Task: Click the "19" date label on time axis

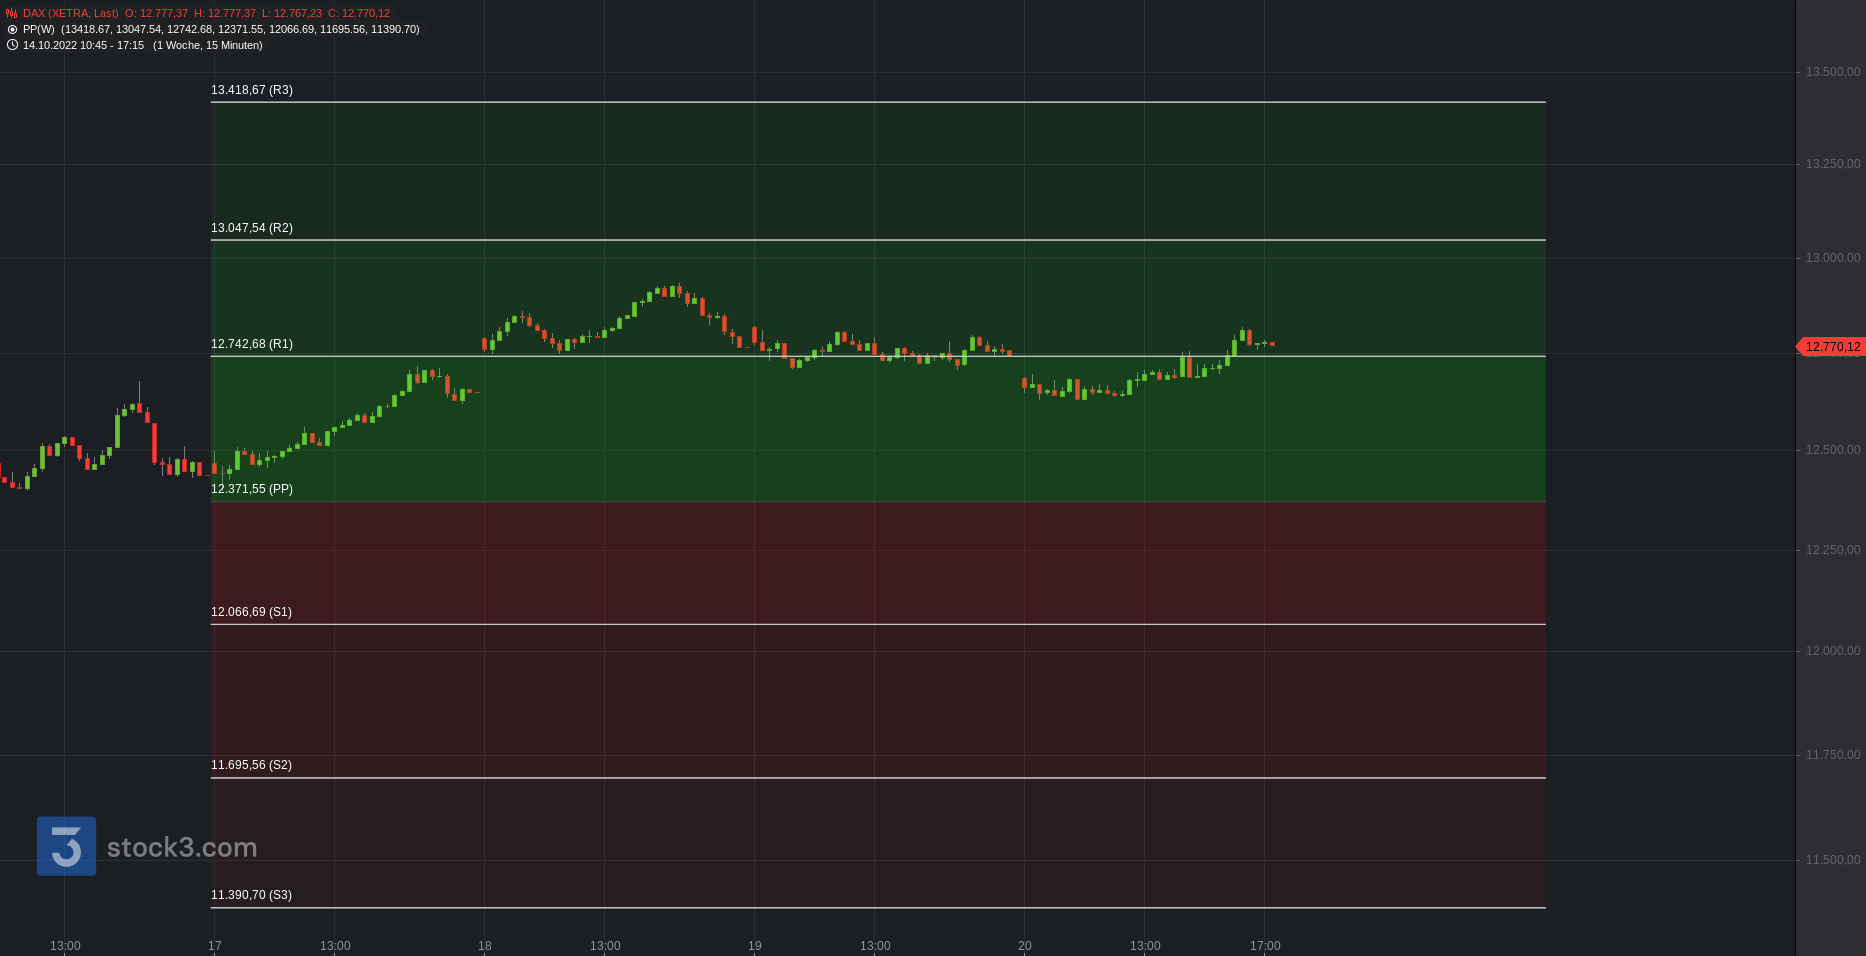Action: tap(755, 946)
